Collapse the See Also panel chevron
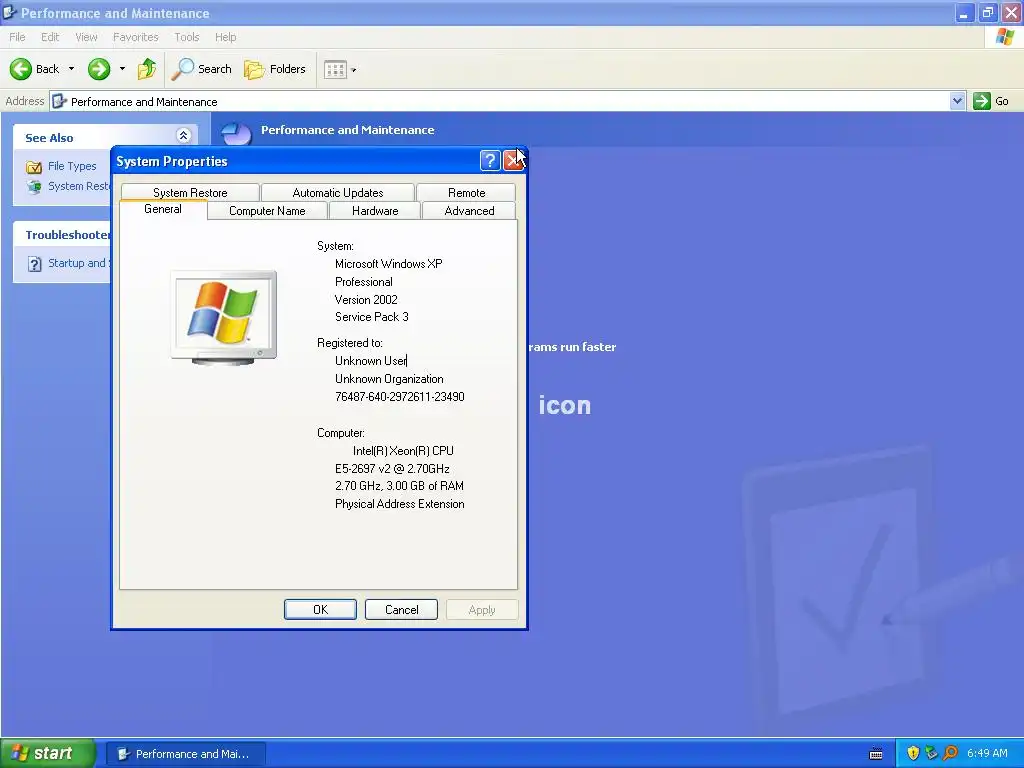The height and width of the screenshot is (768, 1024). (x=184, y=136)
